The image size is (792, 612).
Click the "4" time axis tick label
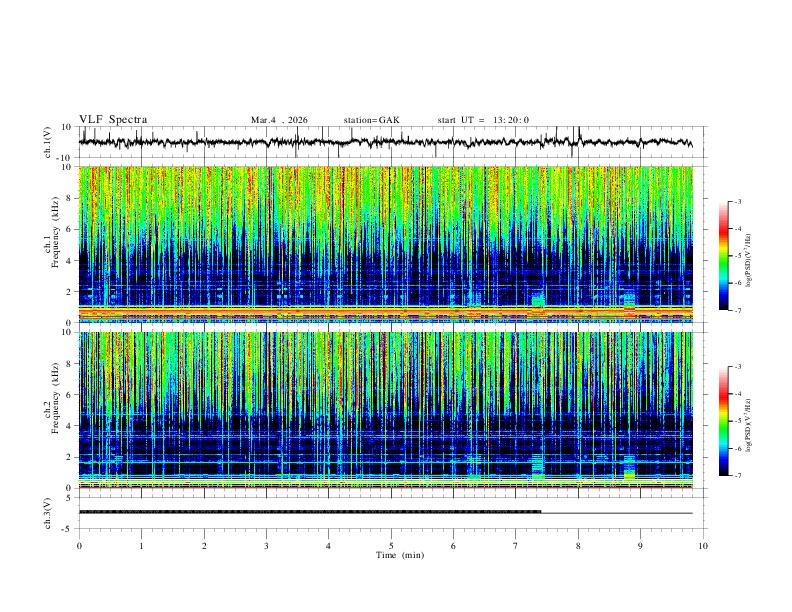tap(328, 546)
